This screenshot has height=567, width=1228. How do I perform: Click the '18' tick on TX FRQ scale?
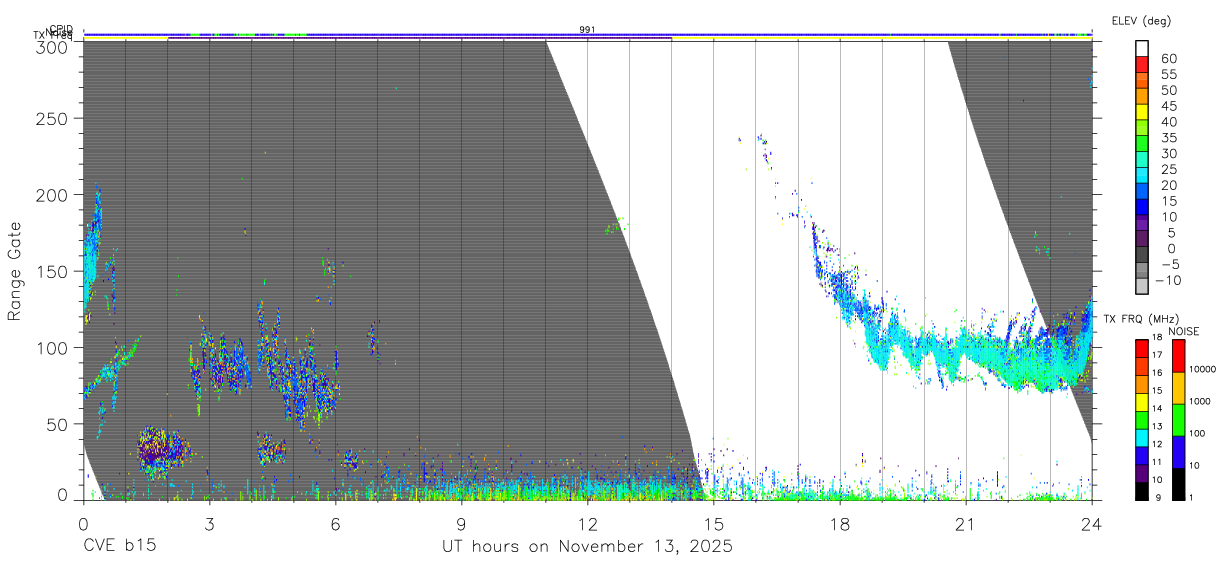pyautogui.click(x=1158, y=338)
